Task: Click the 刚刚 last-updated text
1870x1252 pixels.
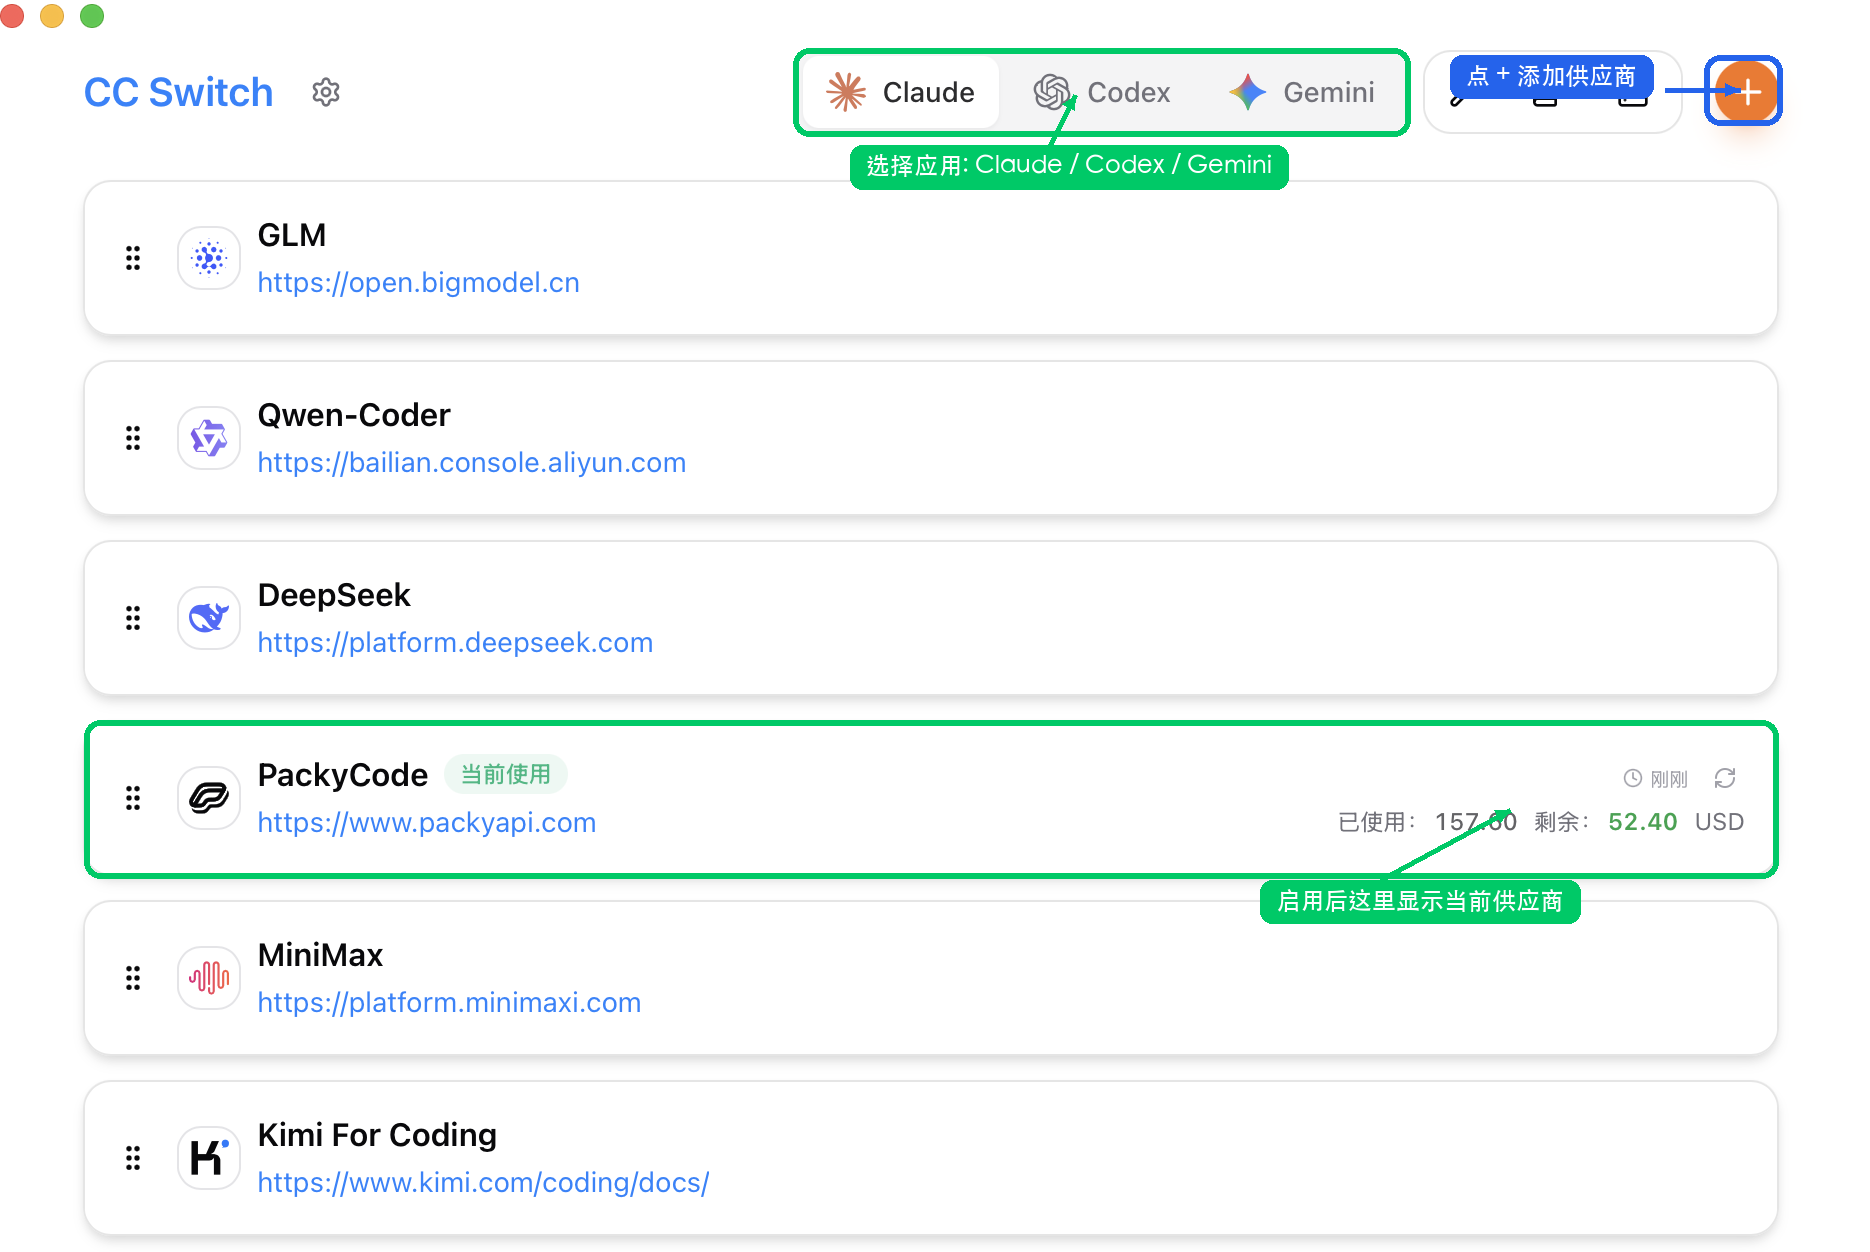Action: (1669, 779)
